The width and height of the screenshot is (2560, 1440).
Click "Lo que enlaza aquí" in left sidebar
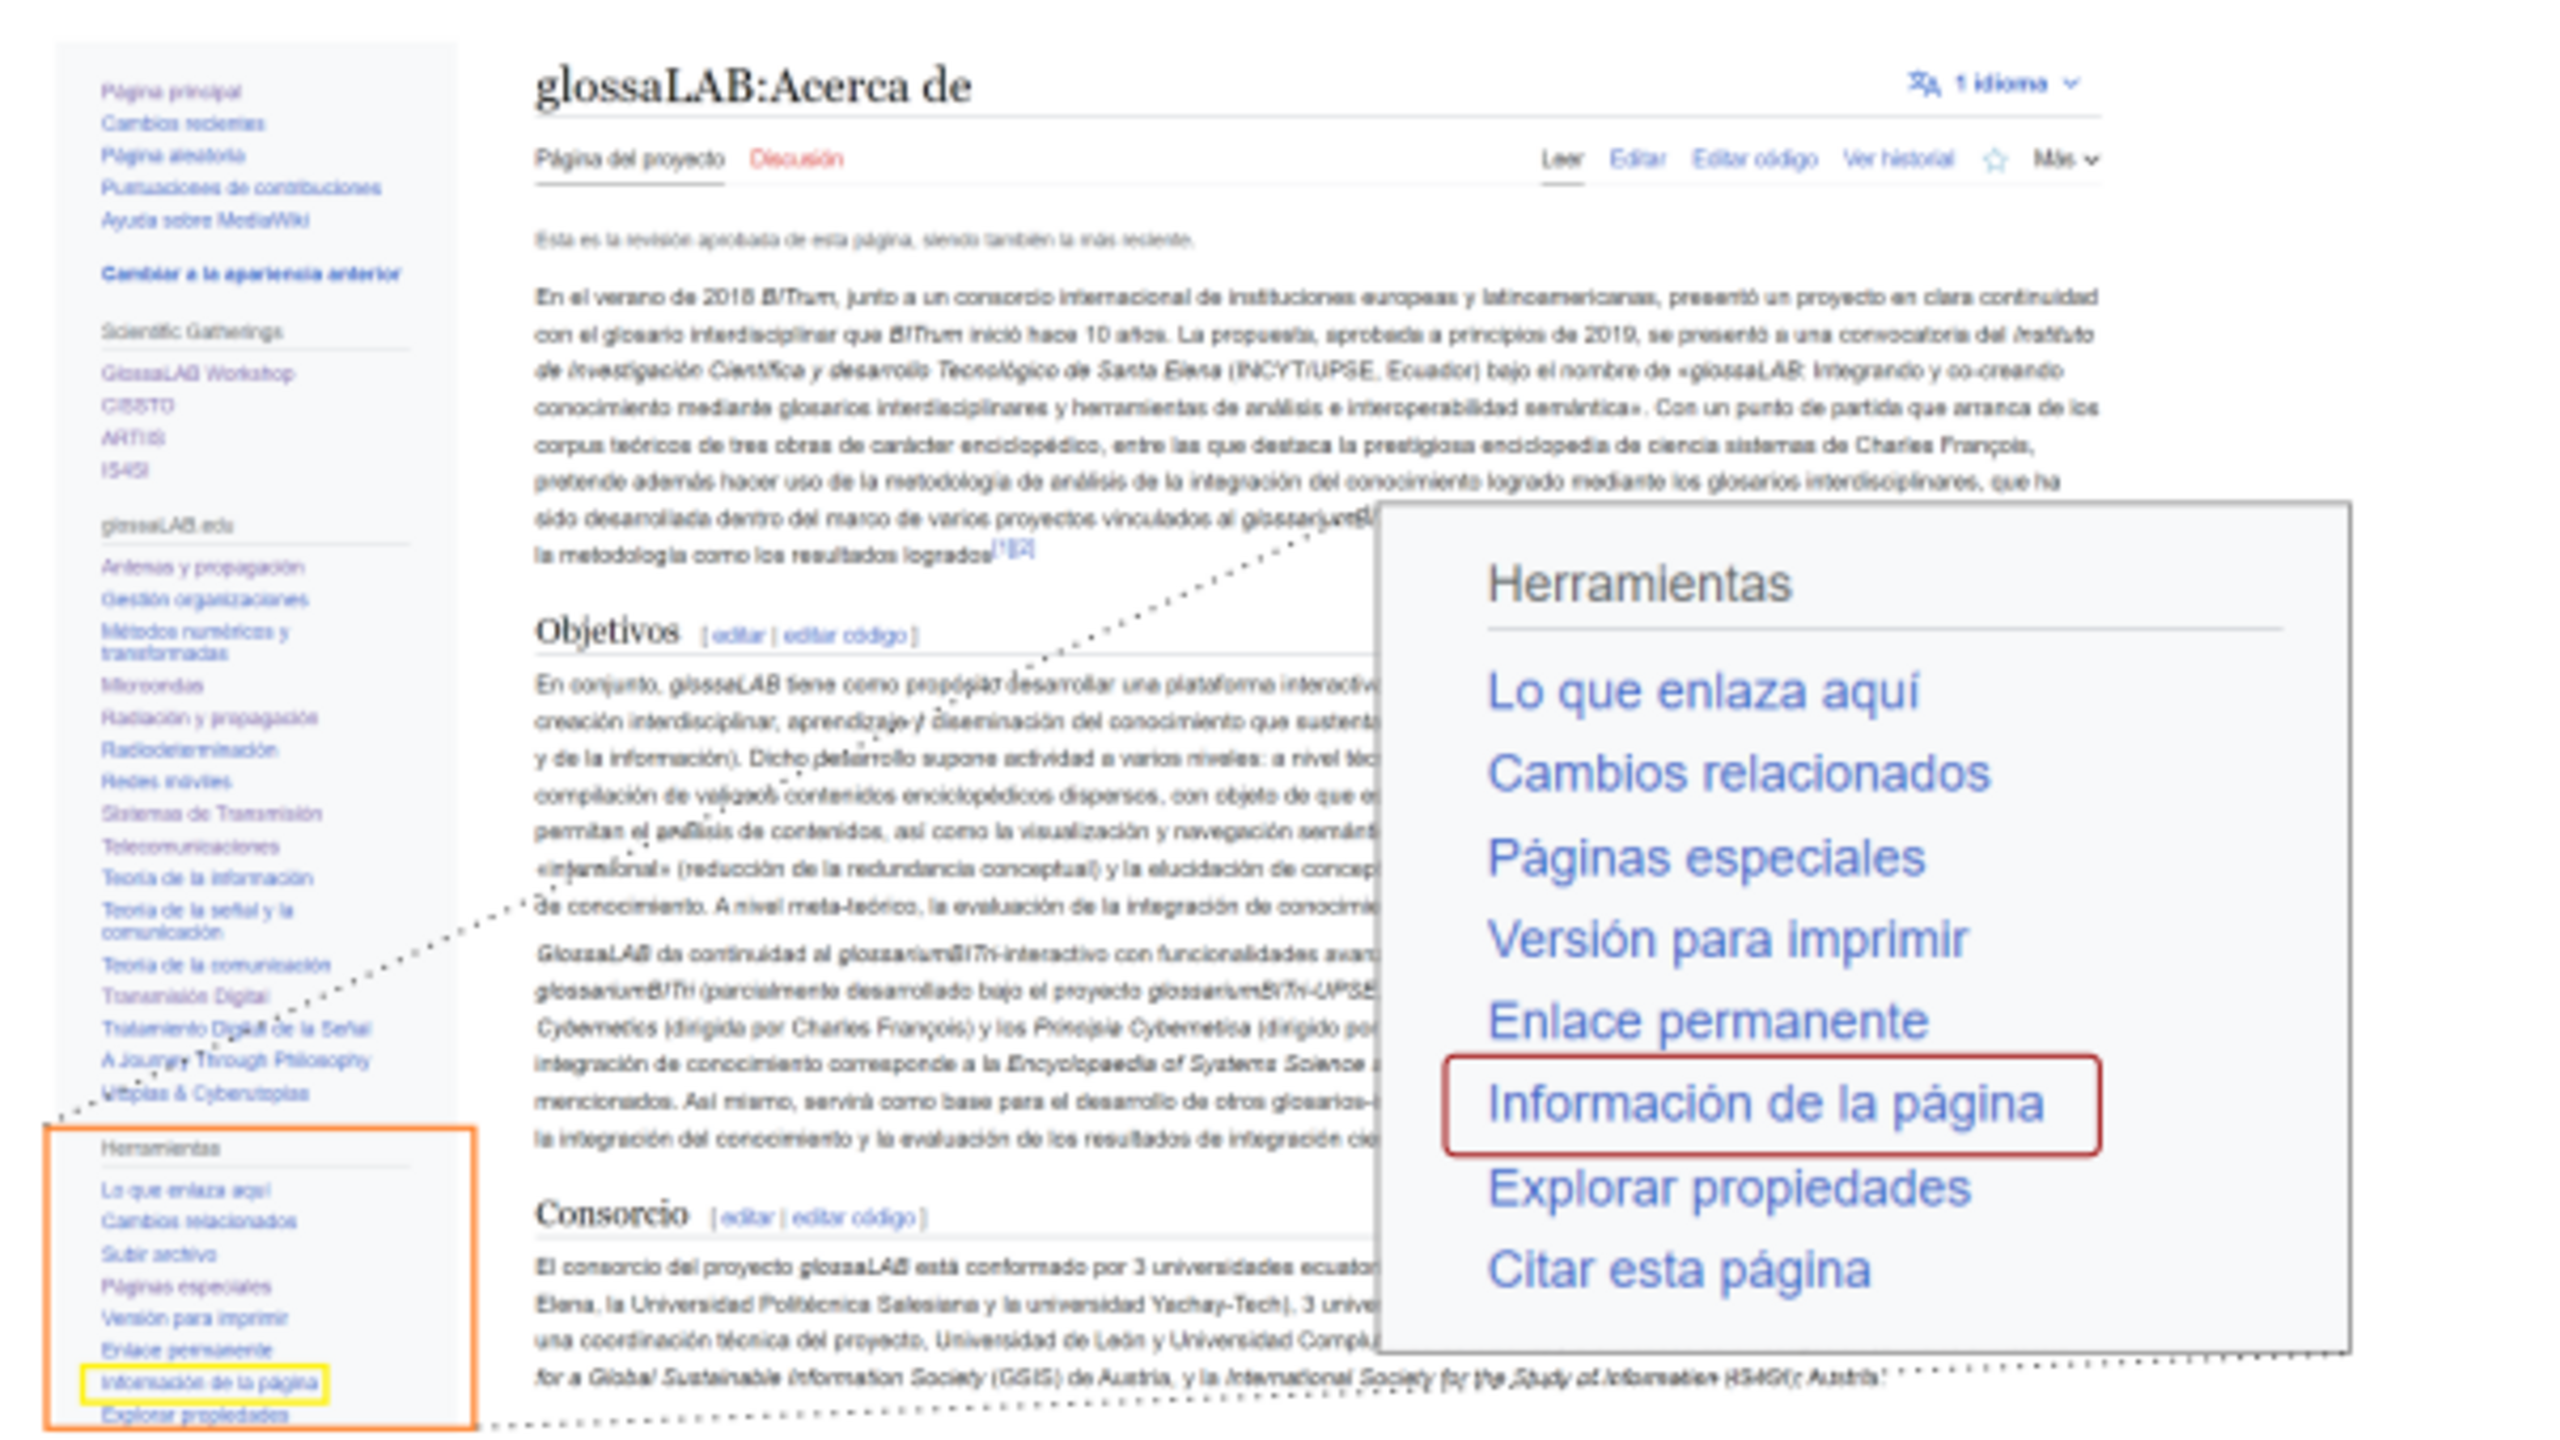tap(185, 1190)
